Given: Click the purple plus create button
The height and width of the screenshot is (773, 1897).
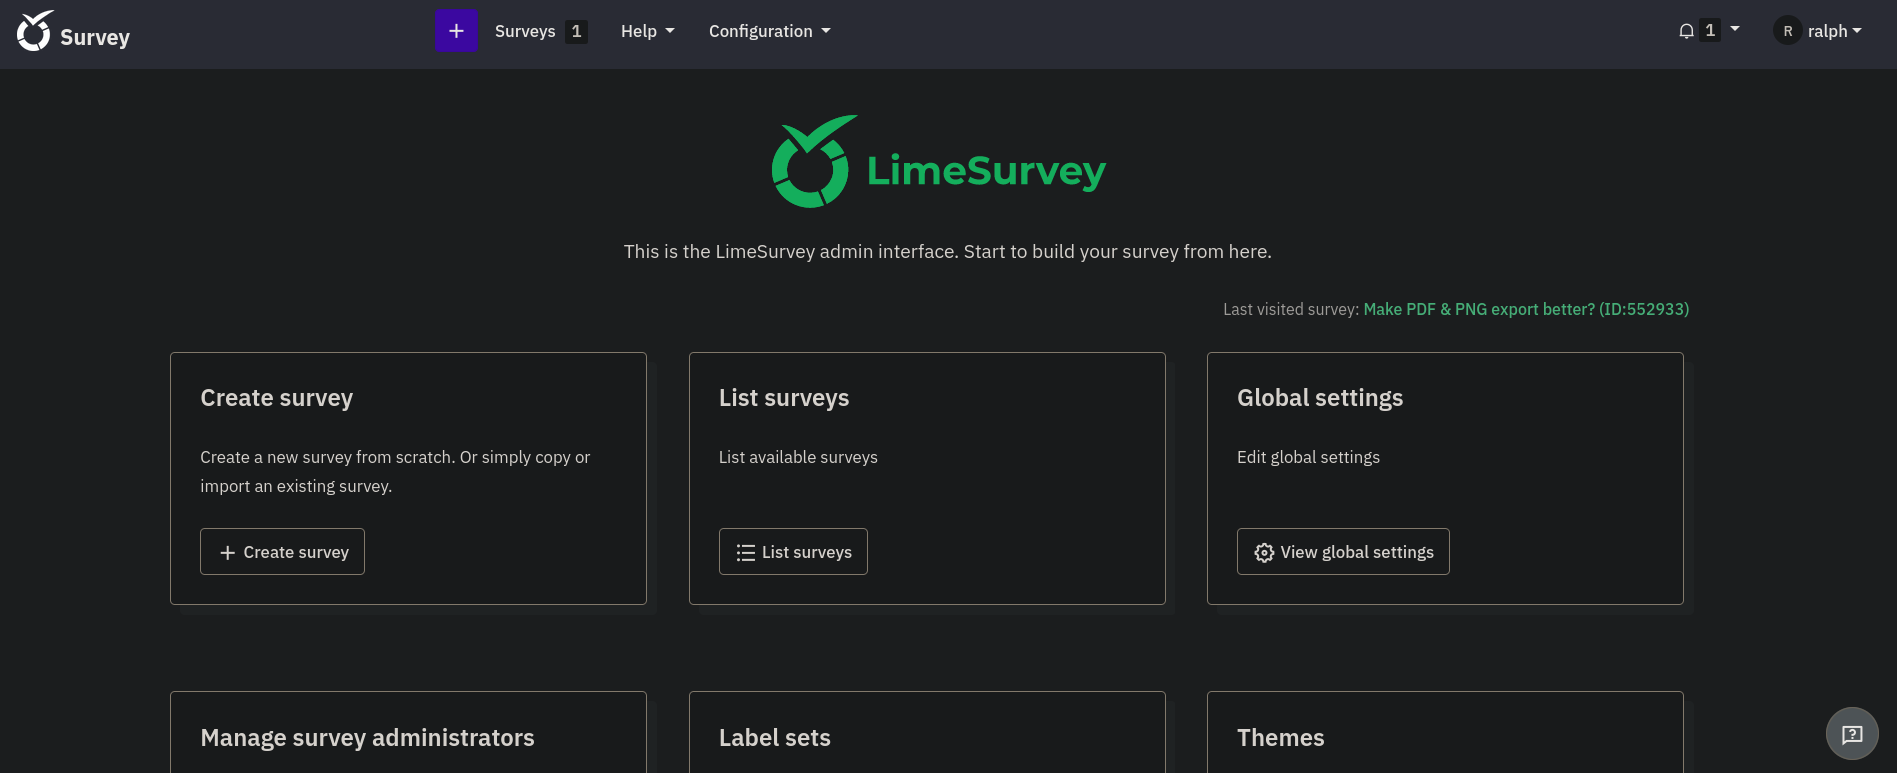Looking at the screenshot, I should pyautogui.click(x=456, y=31).
